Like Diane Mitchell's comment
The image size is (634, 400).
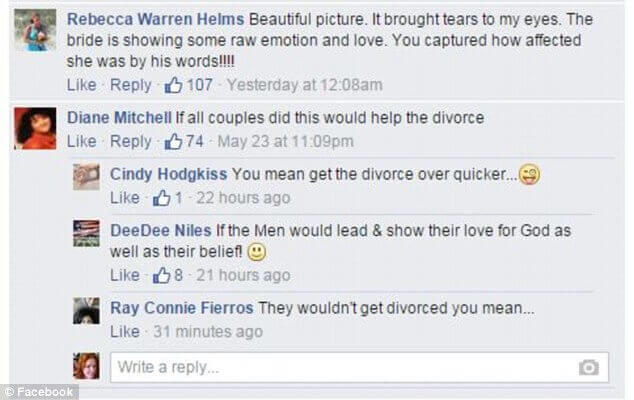pos(81,141)
